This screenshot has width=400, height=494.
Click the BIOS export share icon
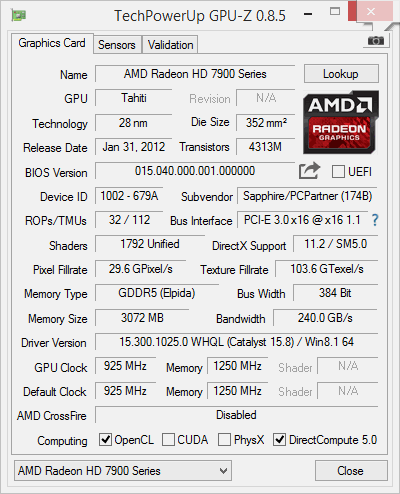(309, 171)
